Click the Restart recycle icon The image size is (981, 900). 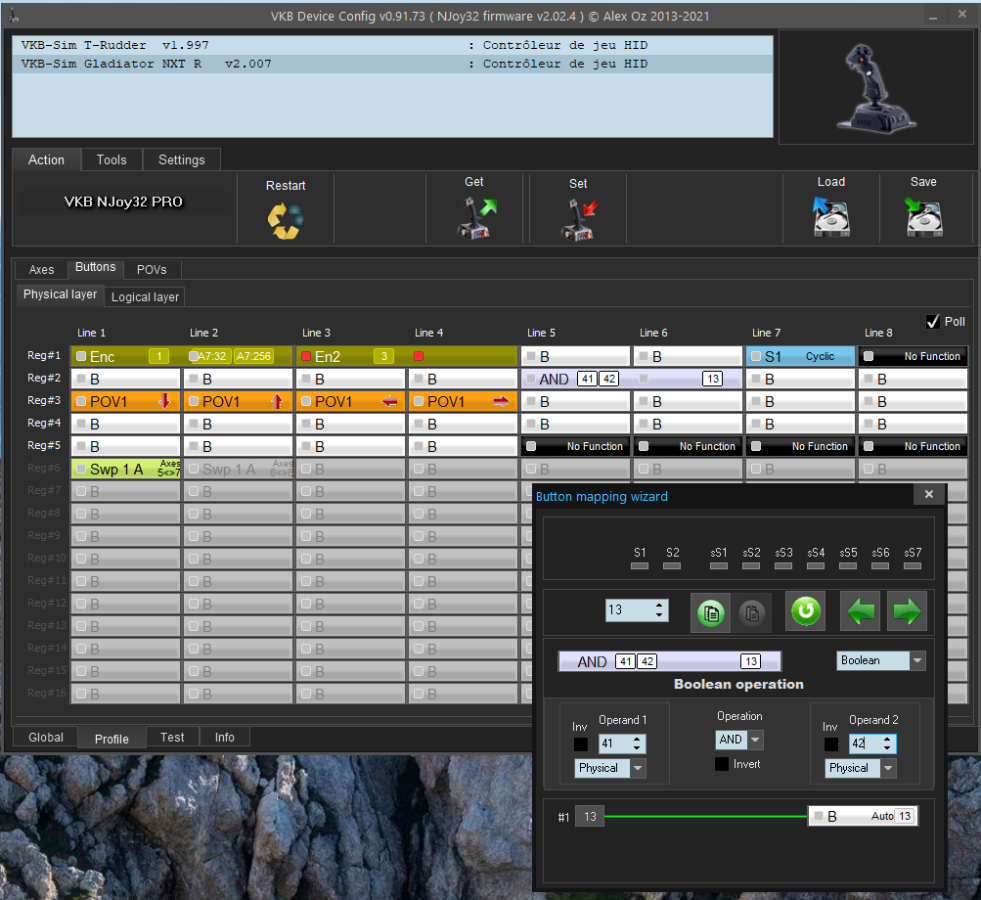[285, 220]
